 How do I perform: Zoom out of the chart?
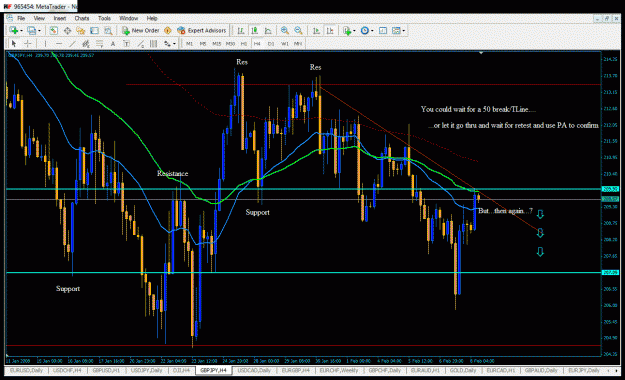click(298, 30)
